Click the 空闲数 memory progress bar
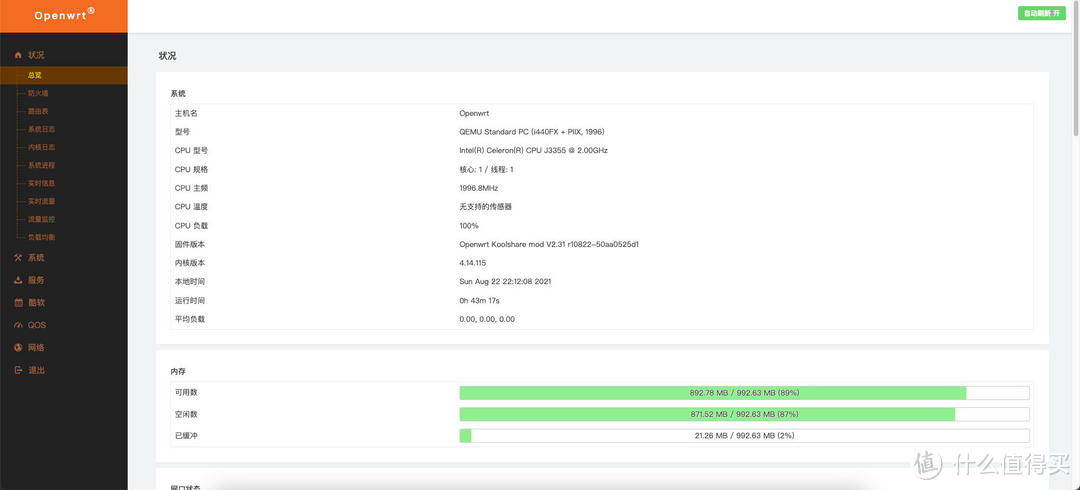Viewport: 1080px width, 490px height. tap(744, 414)
